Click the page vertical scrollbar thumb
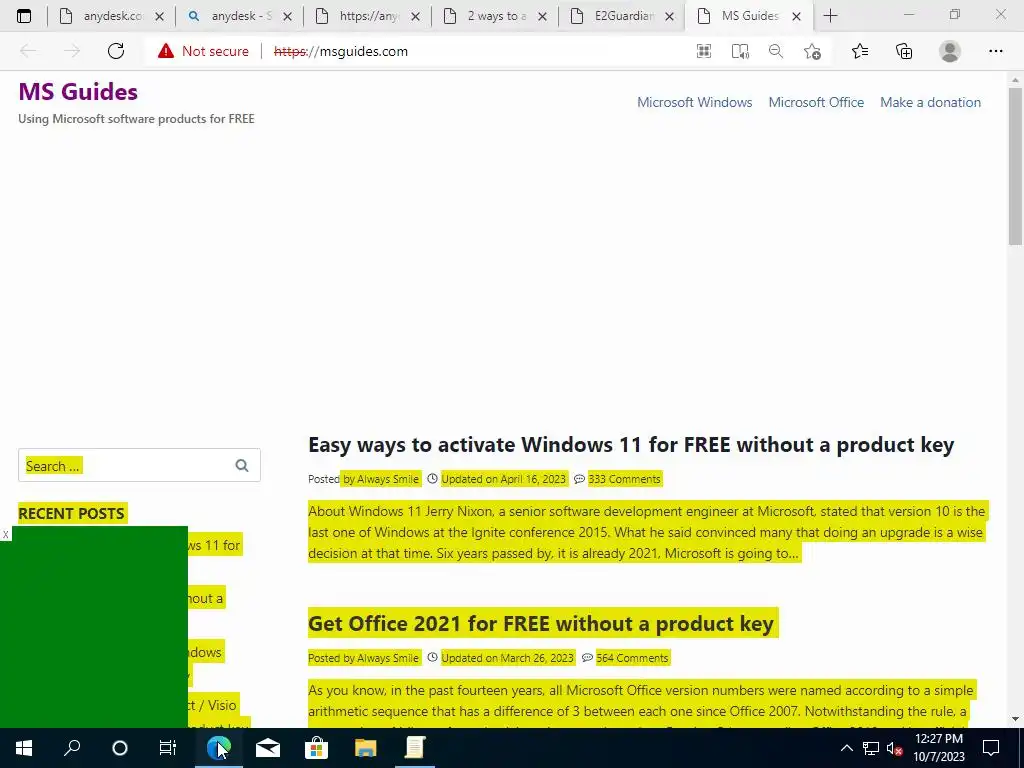 click(1015, 167)
